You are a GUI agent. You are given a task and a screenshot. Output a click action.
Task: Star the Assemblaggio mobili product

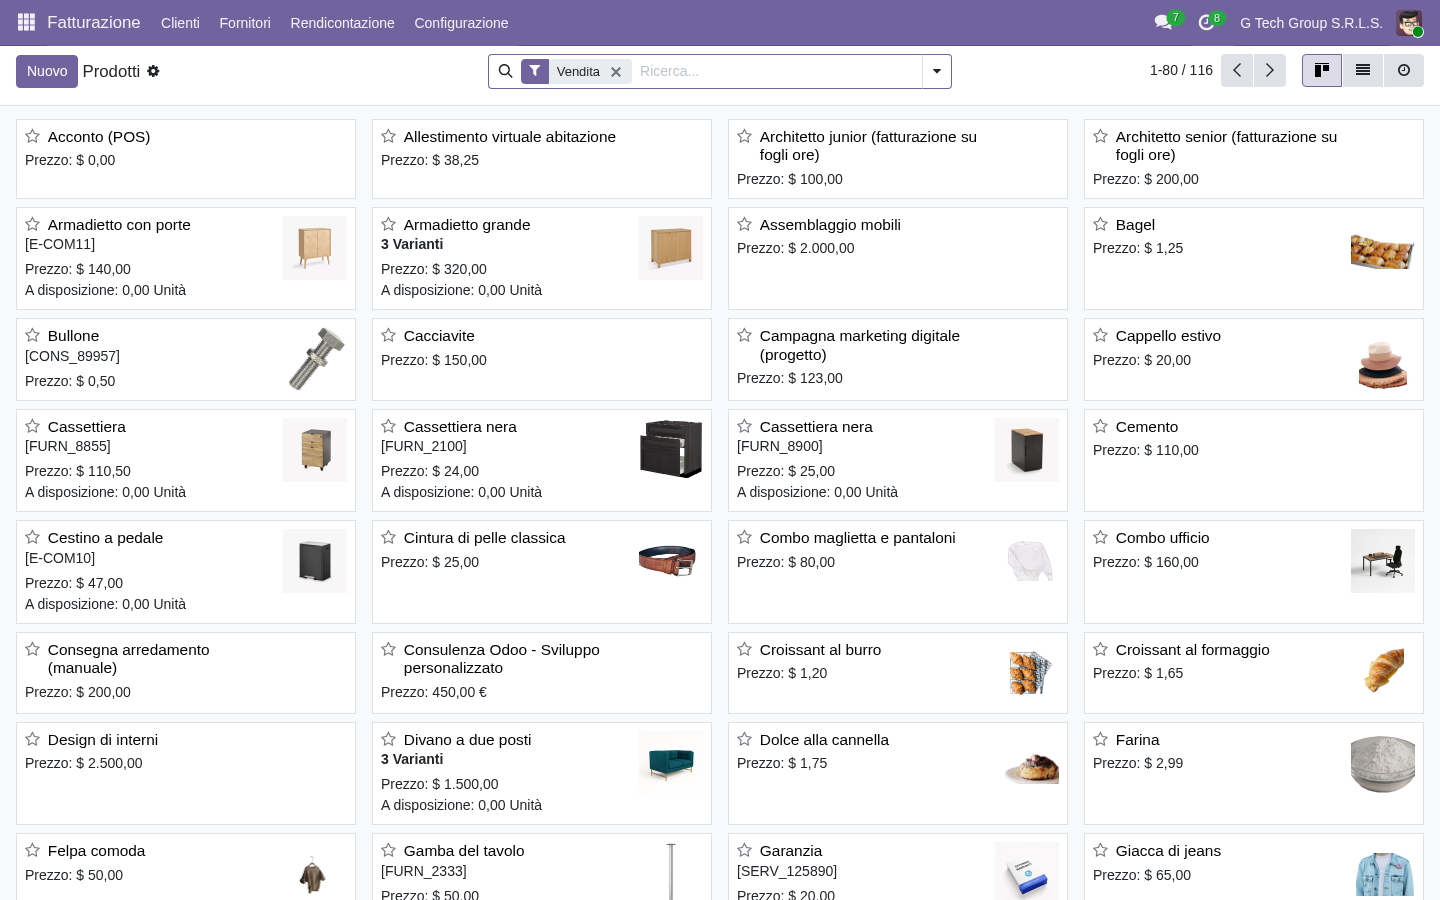[x=745, y=224]
